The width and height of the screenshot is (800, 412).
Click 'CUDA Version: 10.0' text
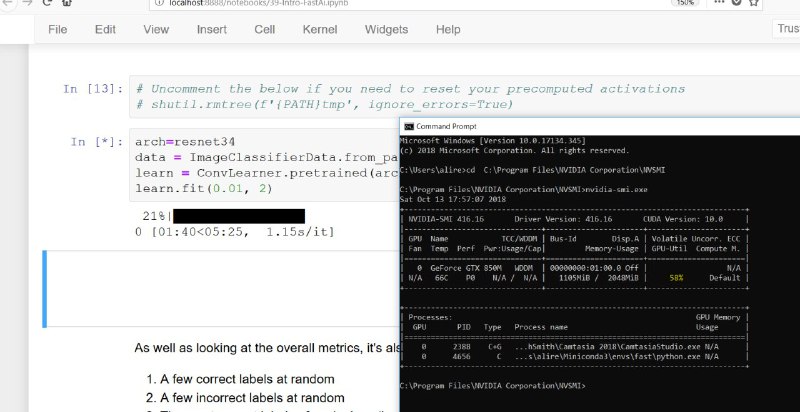pyautogui.click(x=683, y=219)
